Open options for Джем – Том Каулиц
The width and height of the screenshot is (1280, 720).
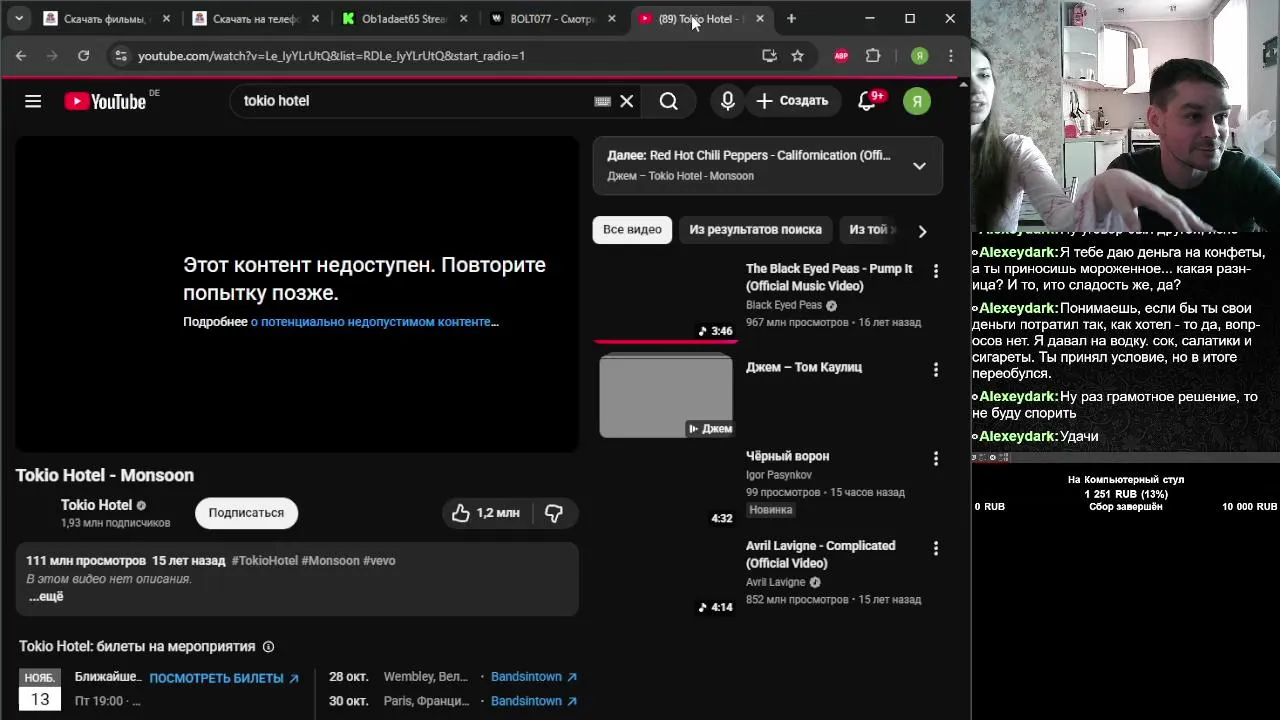pyautogui.click(x=936, y=370)
